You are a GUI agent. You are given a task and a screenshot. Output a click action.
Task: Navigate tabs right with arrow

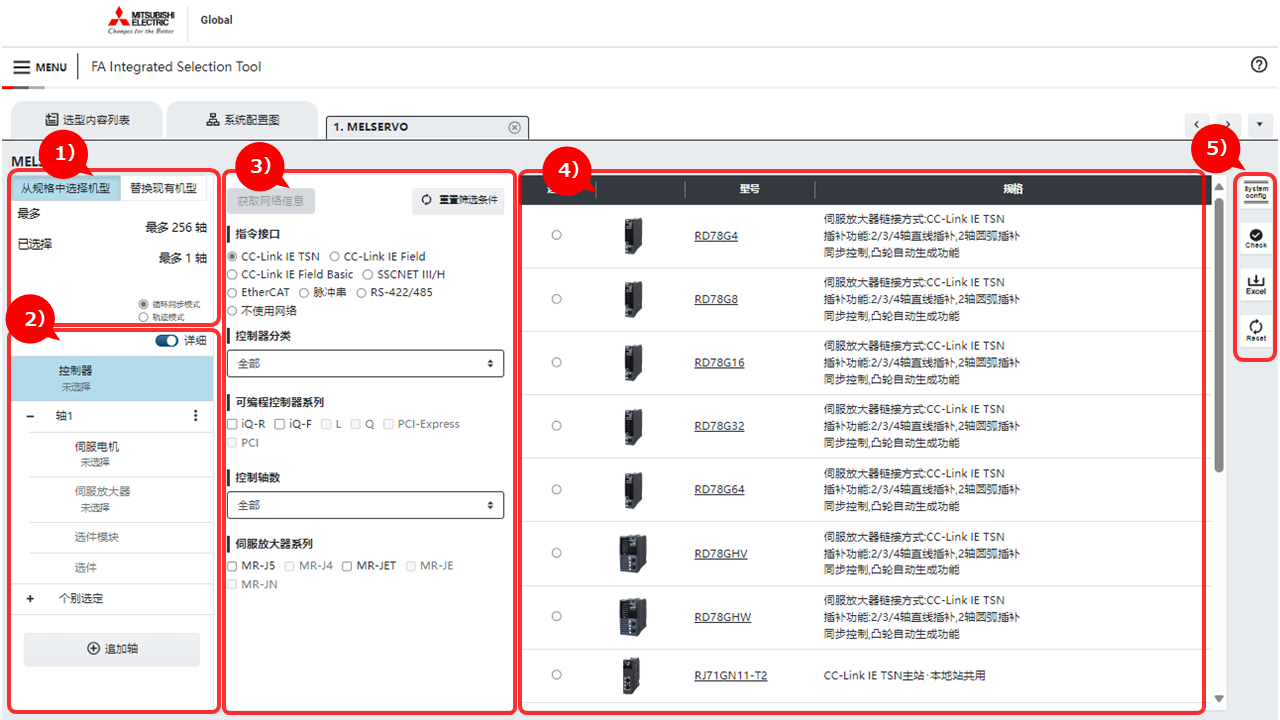tap(1229, 125)
